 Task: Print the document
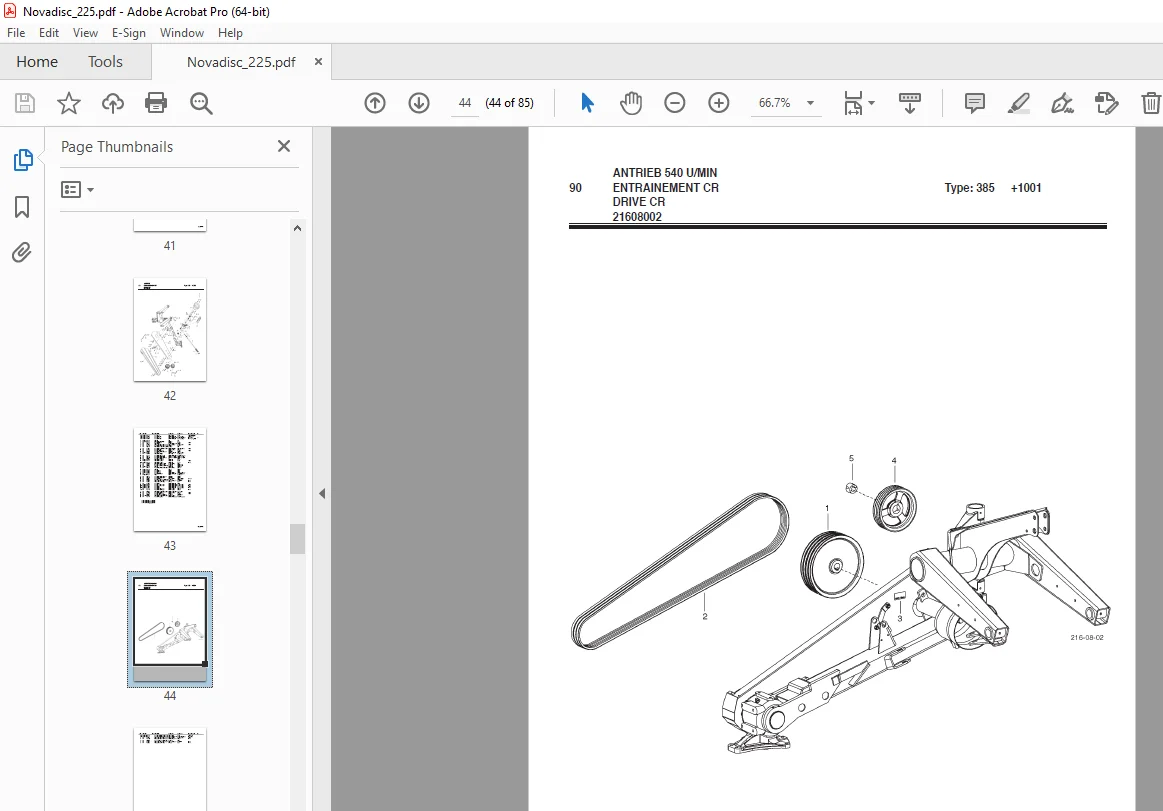(156, 103)
